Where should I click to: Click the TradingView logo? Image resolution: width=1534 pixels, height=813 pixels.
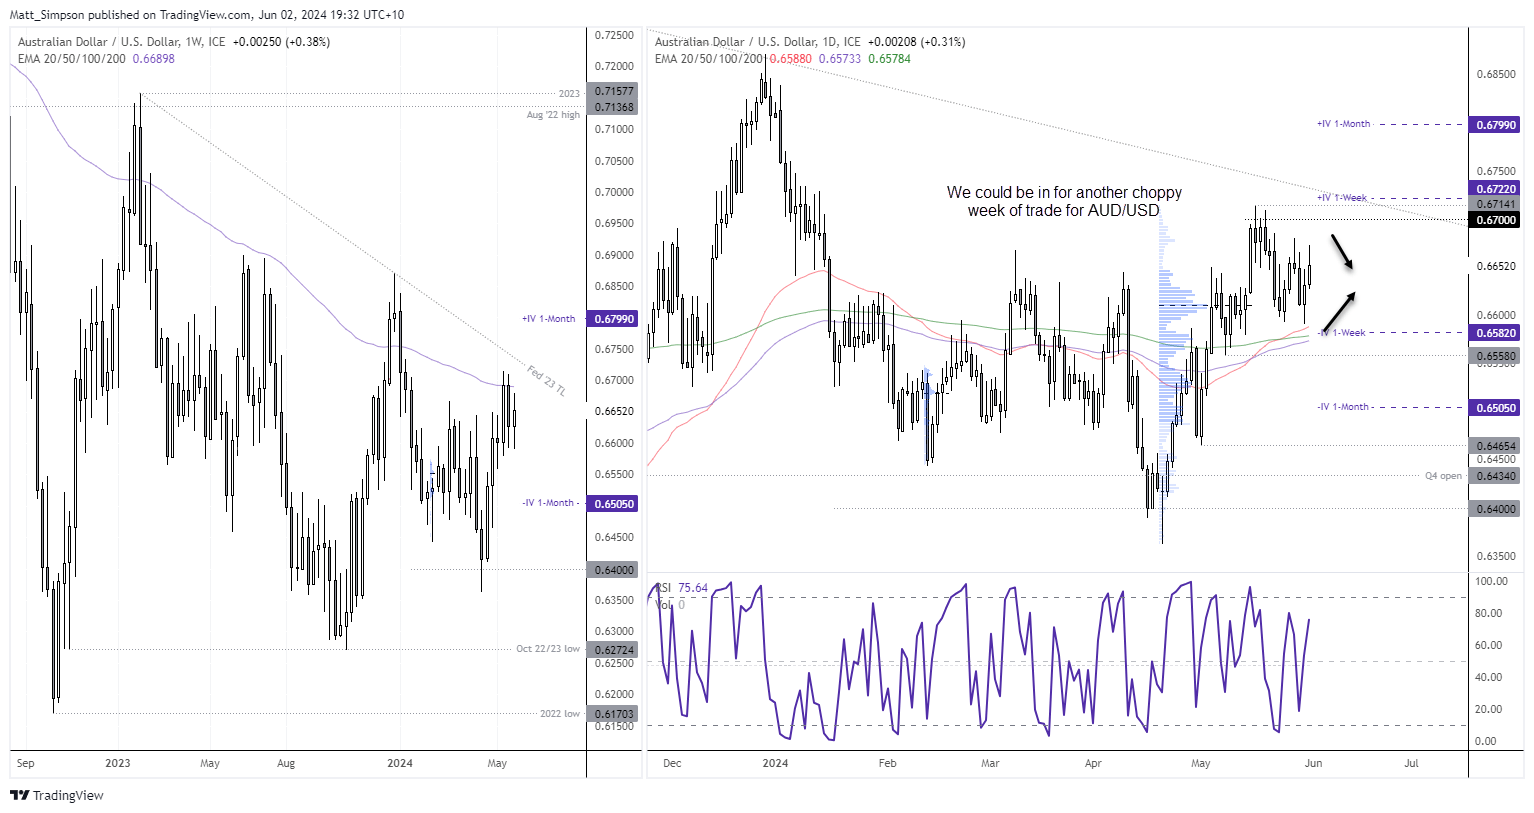pos(57,795)
